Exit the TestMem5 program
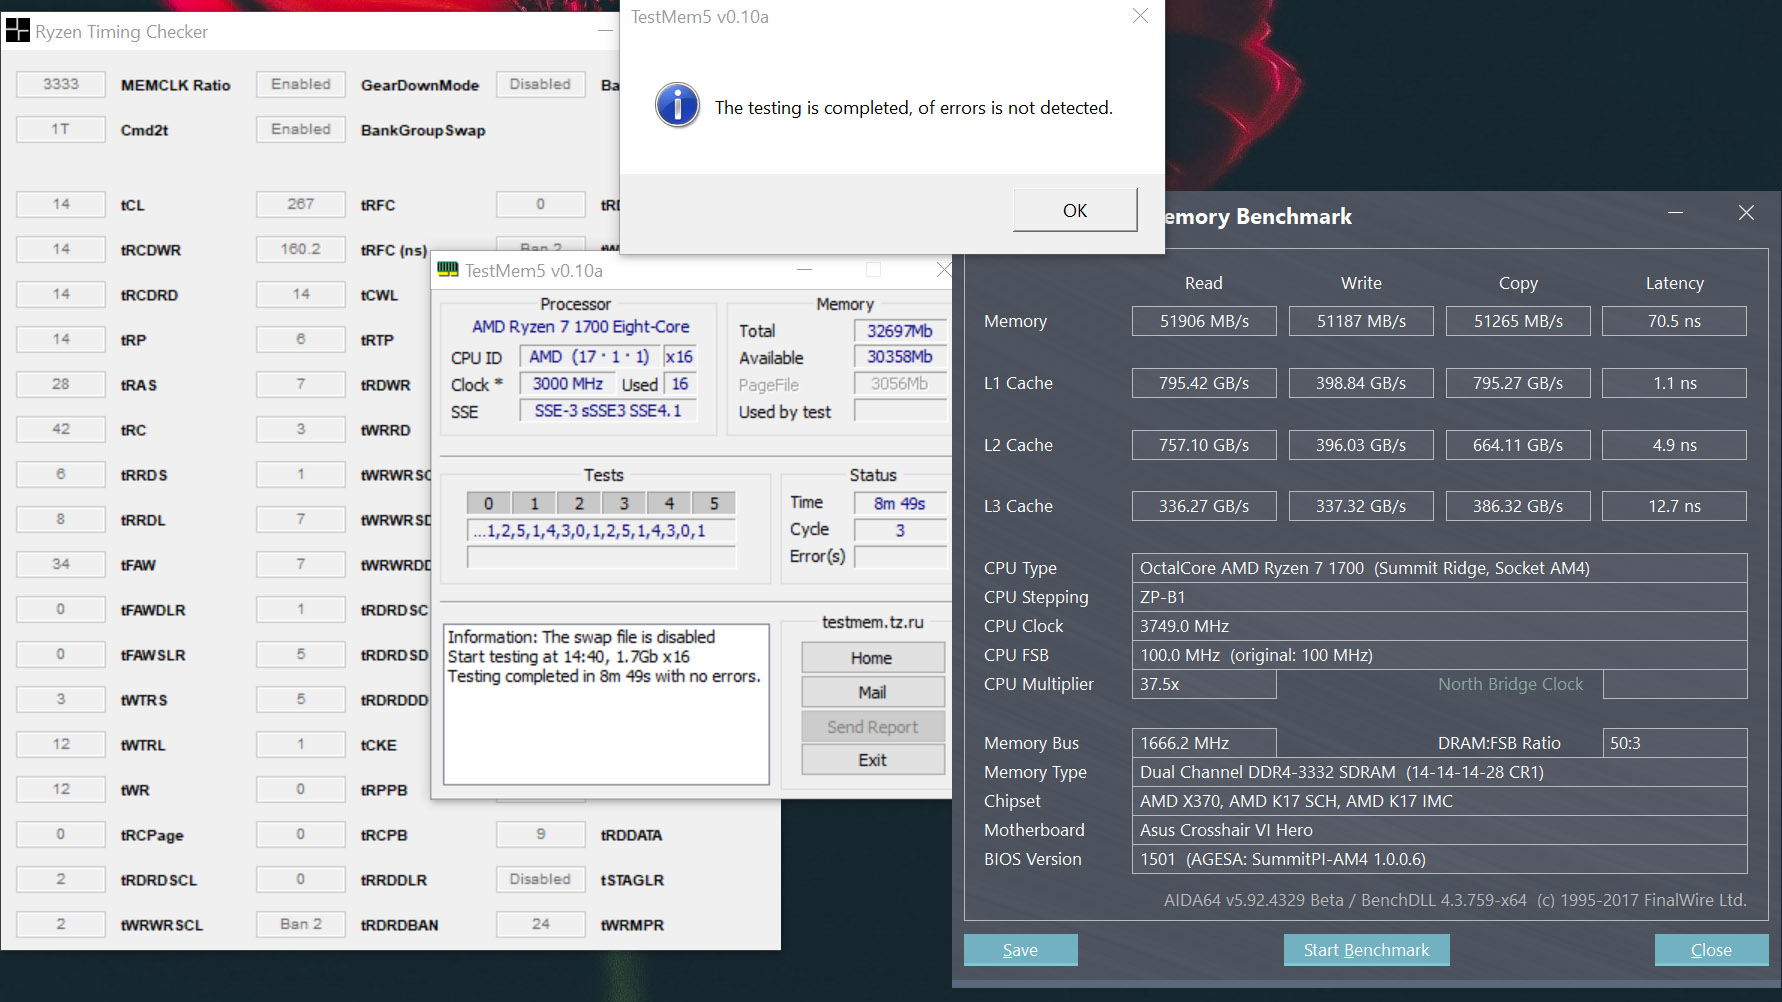1782x1002 pixels. pyautogui.click(x=872, y=760)
